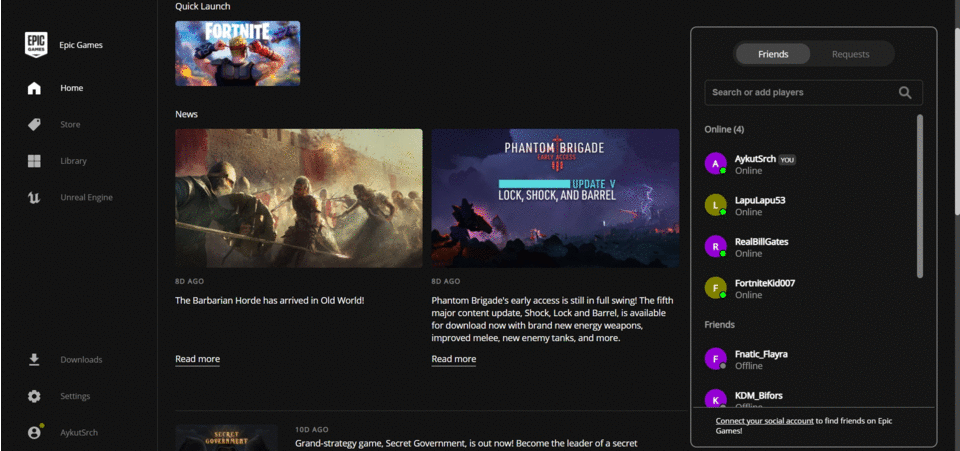Click AykutSrch avatar in friends list
Screen dimensions: 960x451
pos(716,163)
